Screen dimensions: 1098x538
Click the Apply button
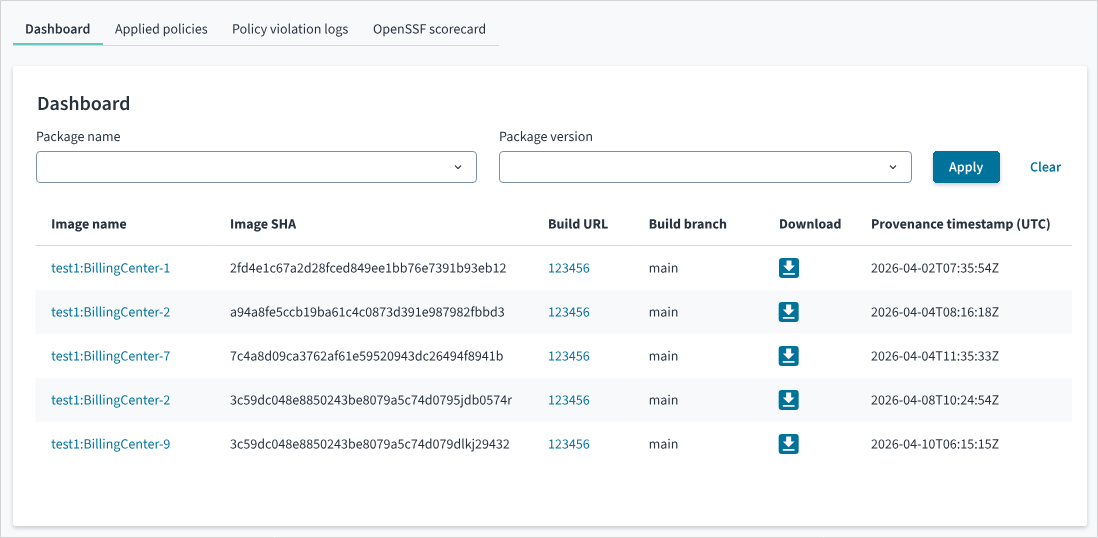[x=966, y=167]
